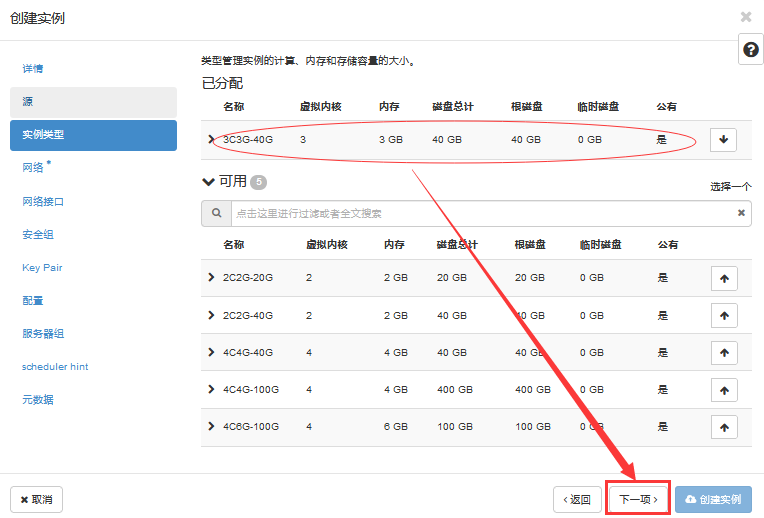
Task: Expand details of the 2C2G-20G row
Action: click(211, 277)
